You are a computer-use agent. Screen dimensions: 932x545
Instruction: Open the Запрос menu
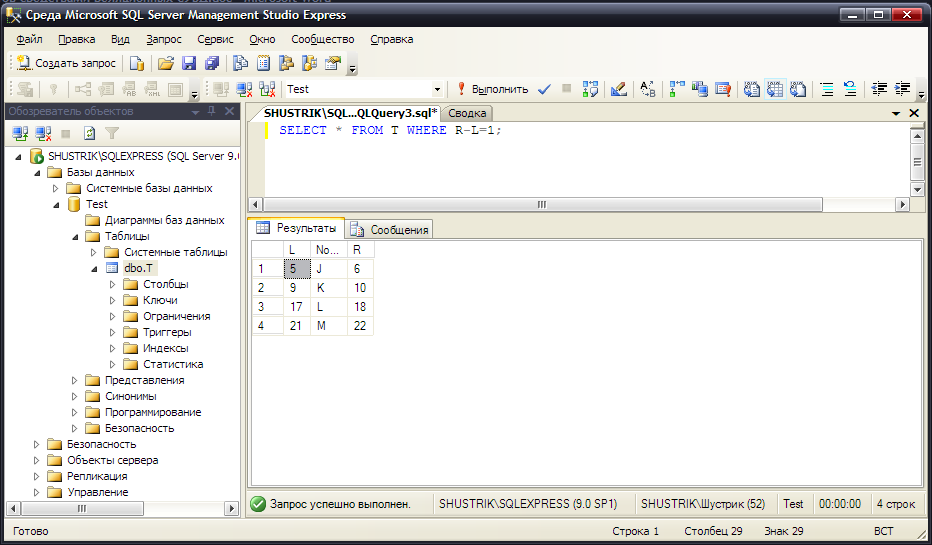163,39
